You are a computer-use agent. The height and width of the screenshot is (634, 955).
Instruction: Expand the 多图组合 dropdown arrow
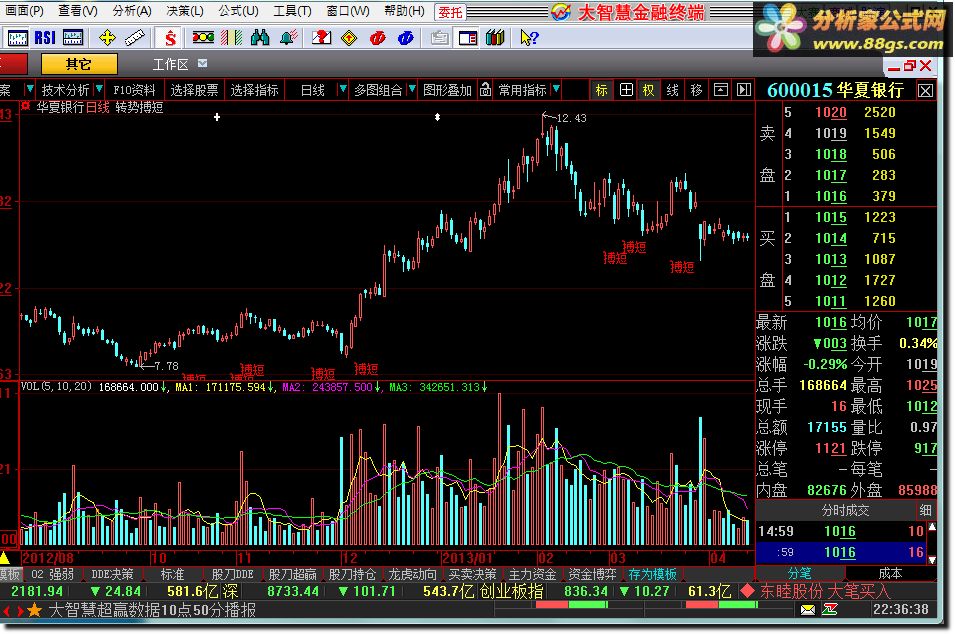(x=412, y=90)
